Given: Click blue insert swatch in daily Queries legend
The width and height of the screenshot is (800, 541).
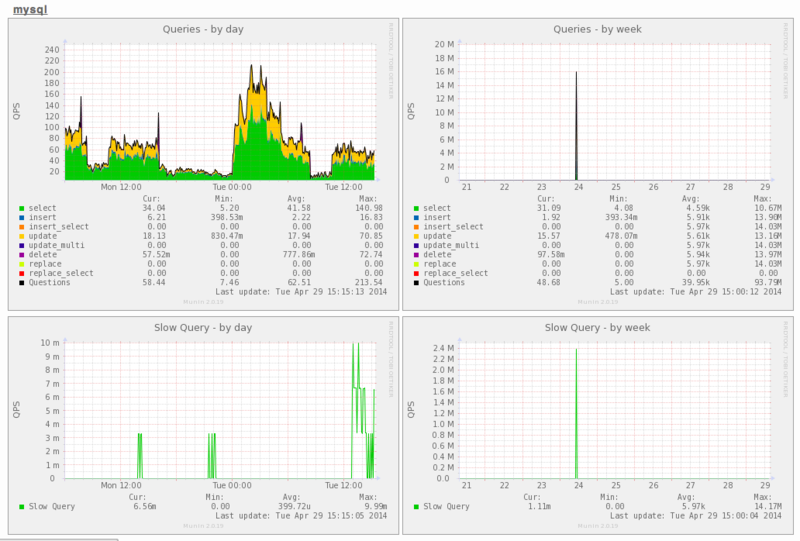Looking at the screenshot, I should (21, 217).
